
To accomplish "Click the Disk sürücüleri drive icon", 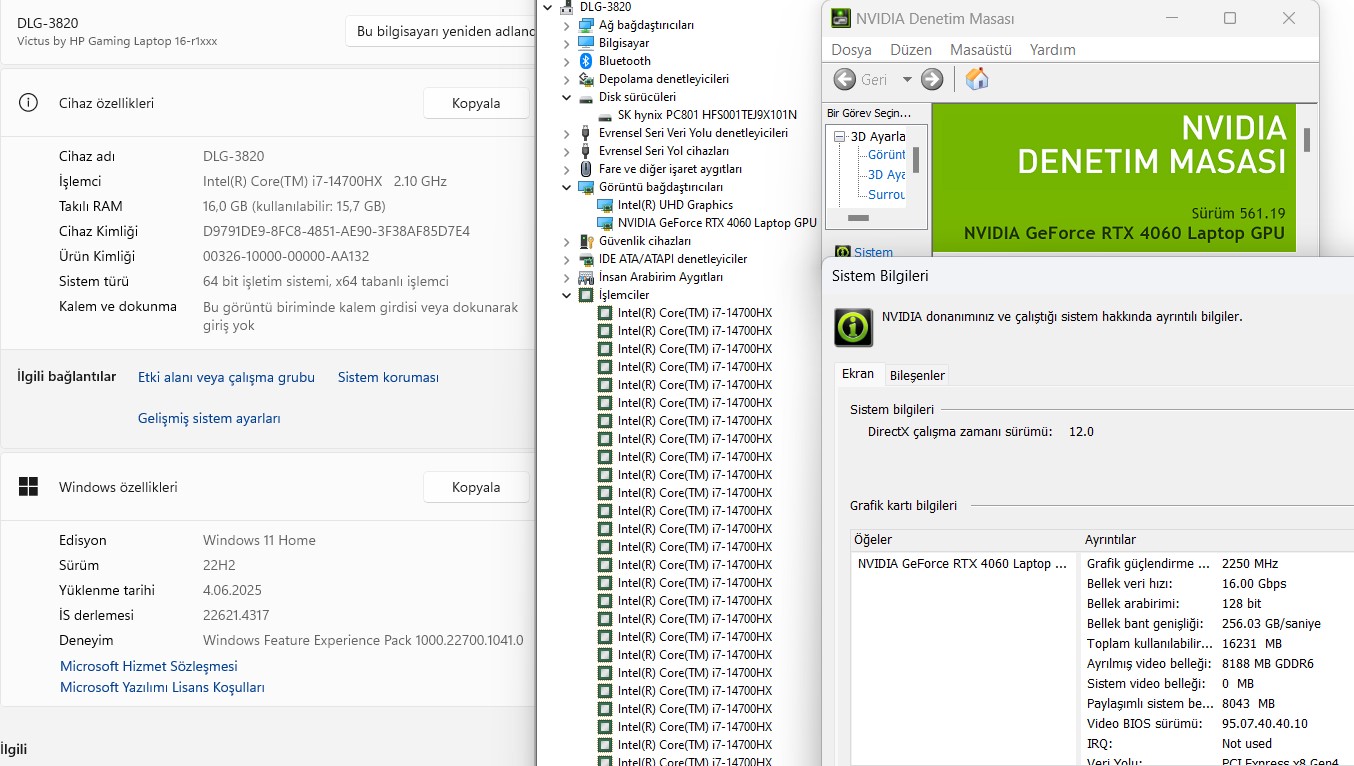I will coord(587,97).
